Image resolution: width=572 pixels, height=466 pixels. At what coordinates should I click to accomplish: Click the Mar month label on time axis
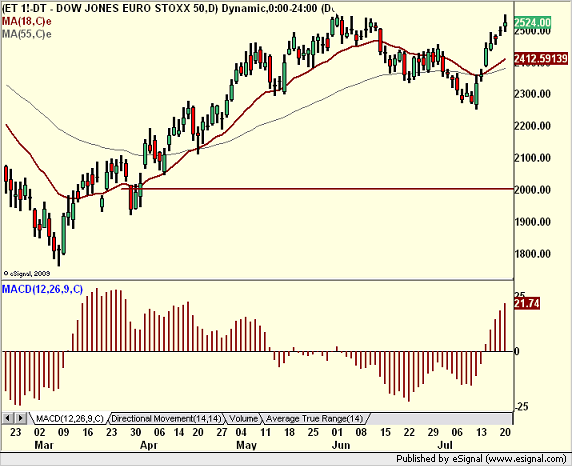[x=44, y=445]
